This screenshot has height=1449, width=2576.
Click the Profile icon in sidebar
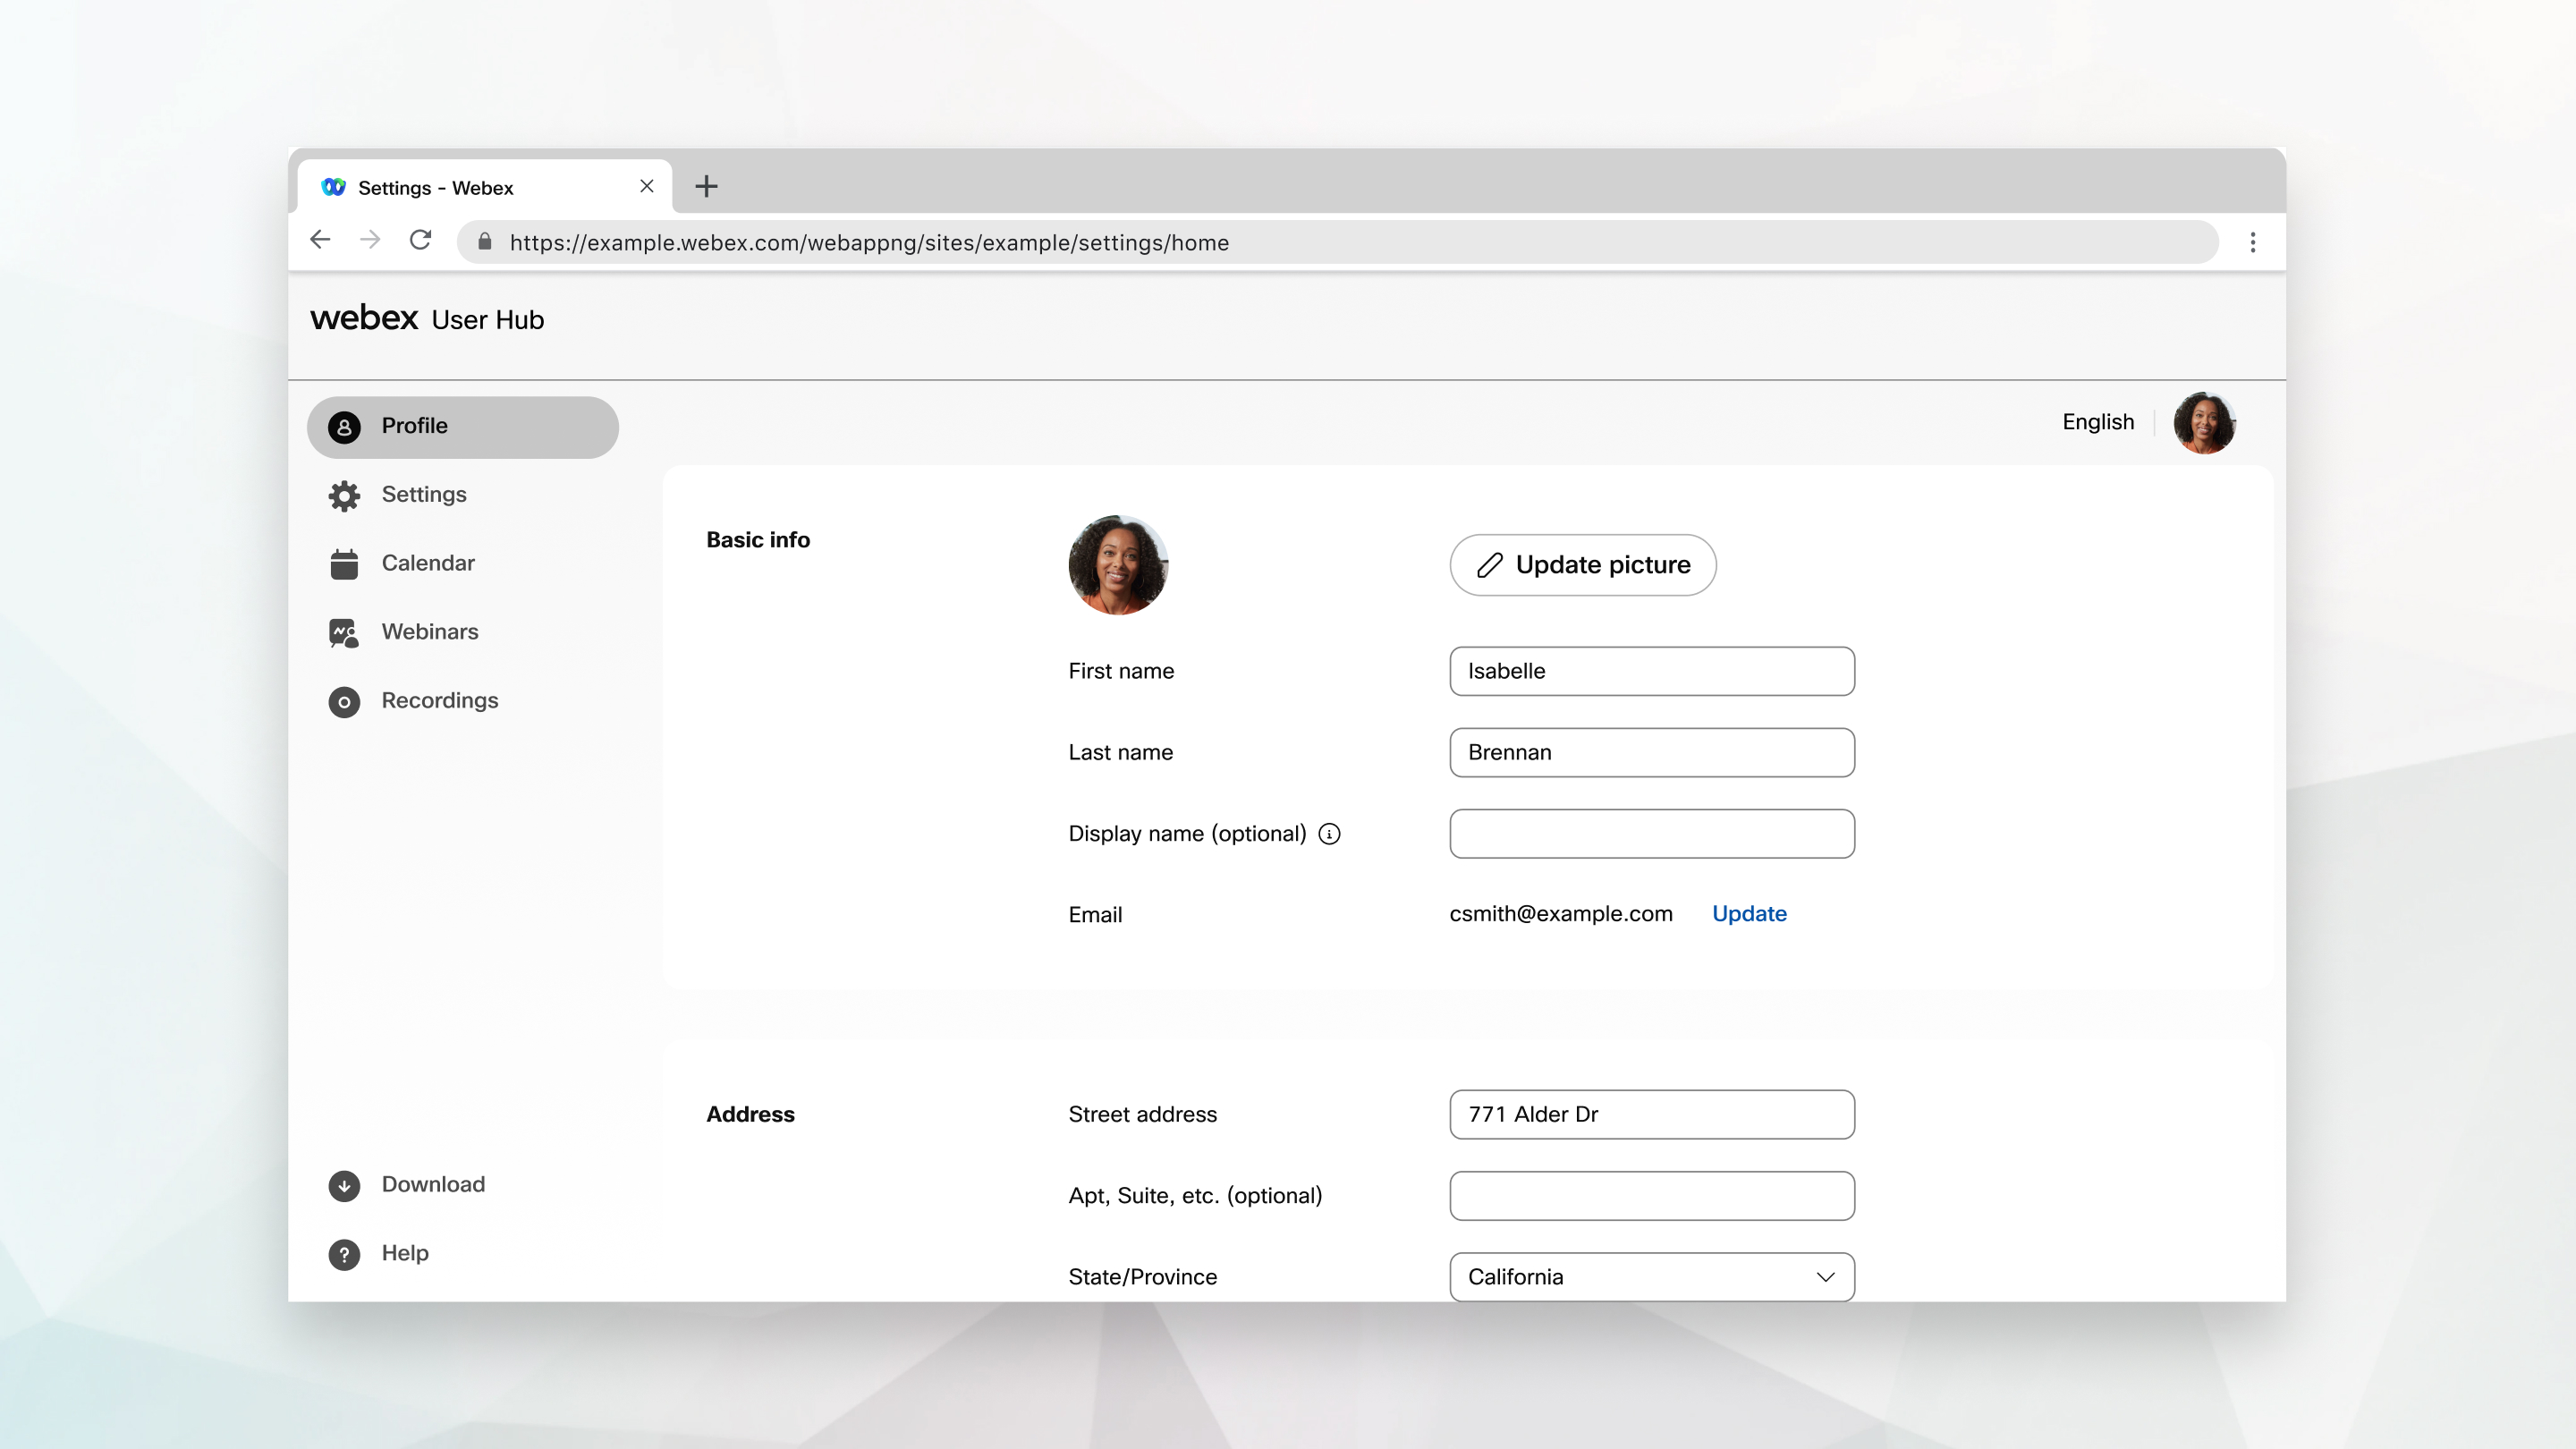coord(345,427)
